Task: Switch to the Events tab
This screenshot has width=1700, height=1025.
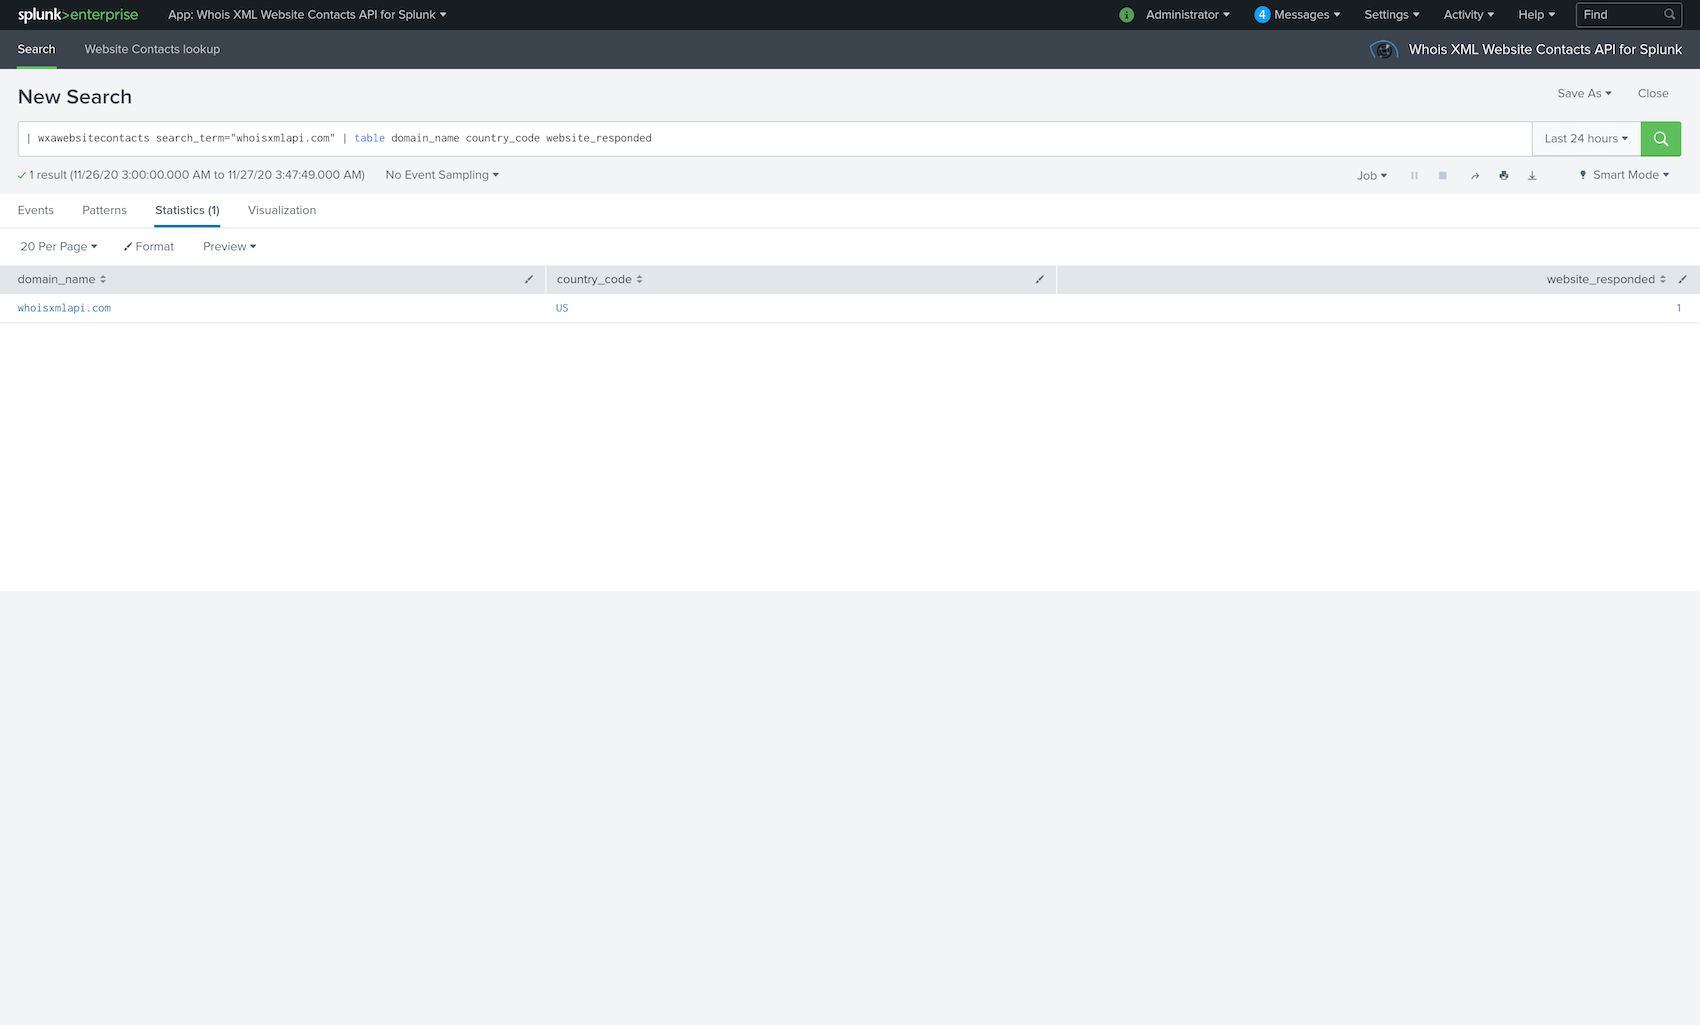Action: click(36, 210)
